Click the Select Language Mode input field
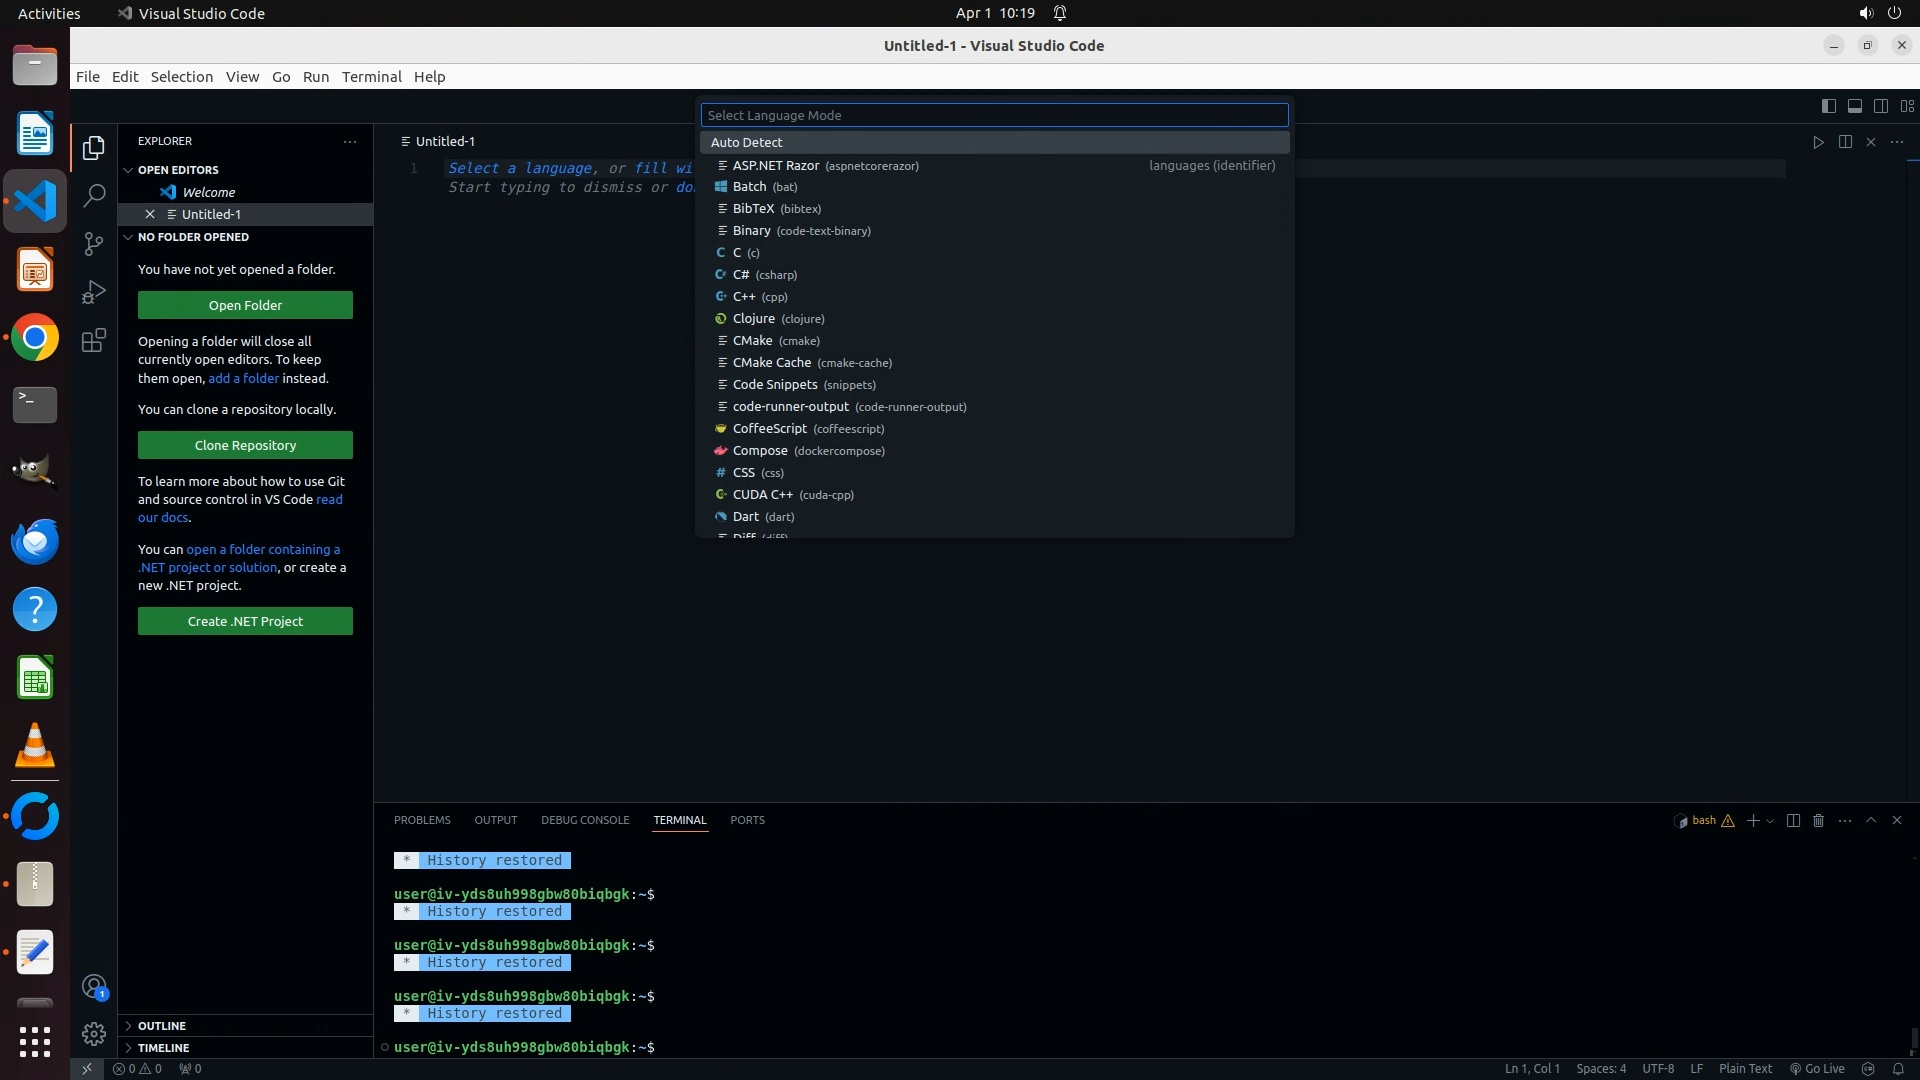 coord(994,115)
